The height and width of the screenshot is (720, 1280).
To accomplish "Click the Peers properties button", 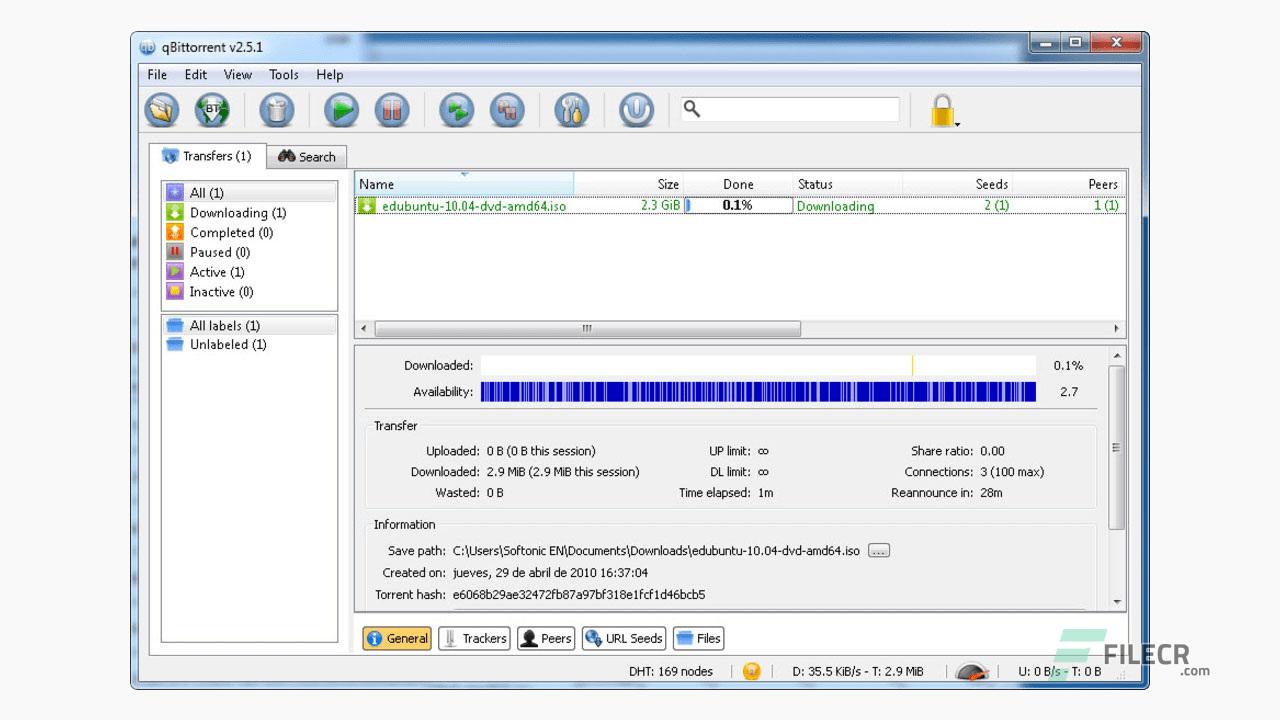I will point(546,638).
